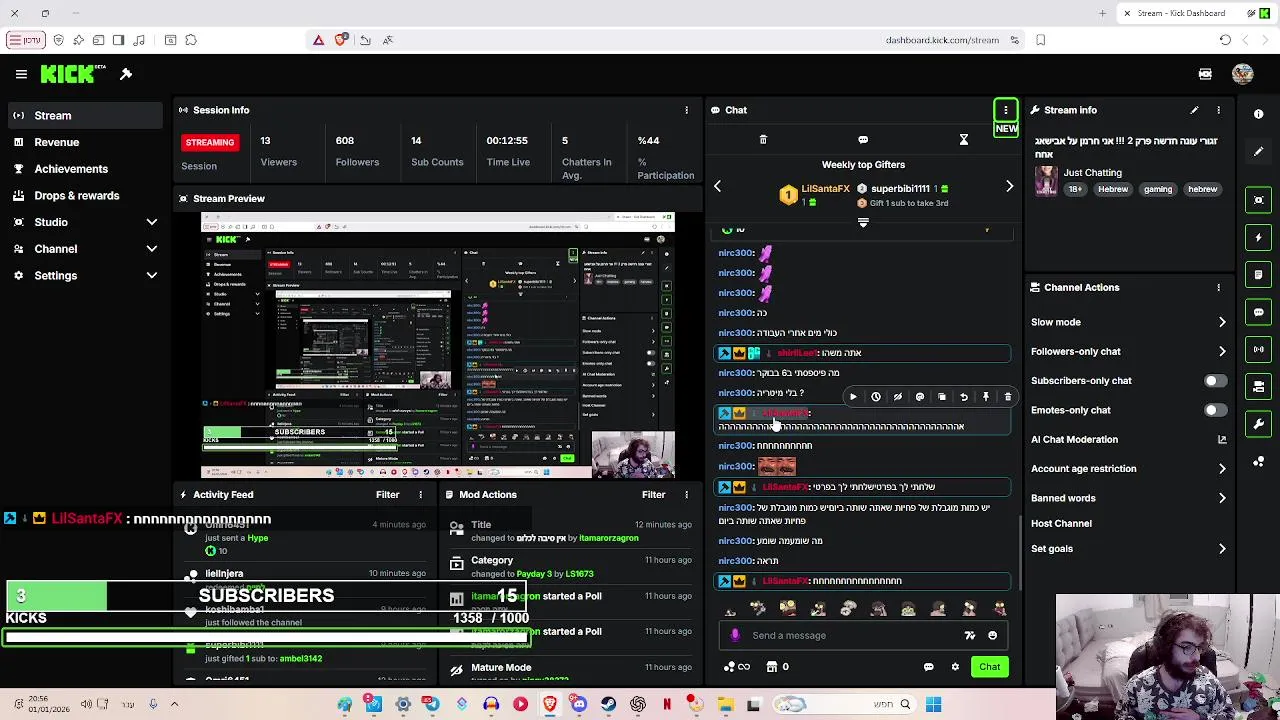1280x720 pixels.
Task: Click the dashboard.kick.com address bar
Action: point(942,40)
